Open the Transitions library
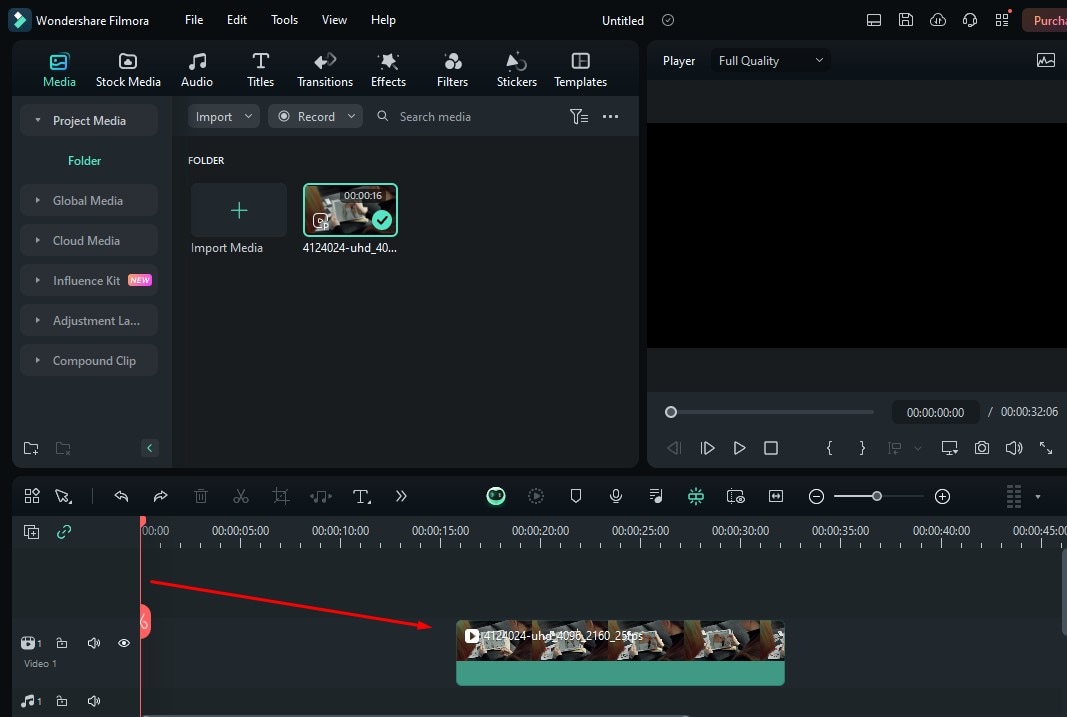 click(x=325, y=70)
